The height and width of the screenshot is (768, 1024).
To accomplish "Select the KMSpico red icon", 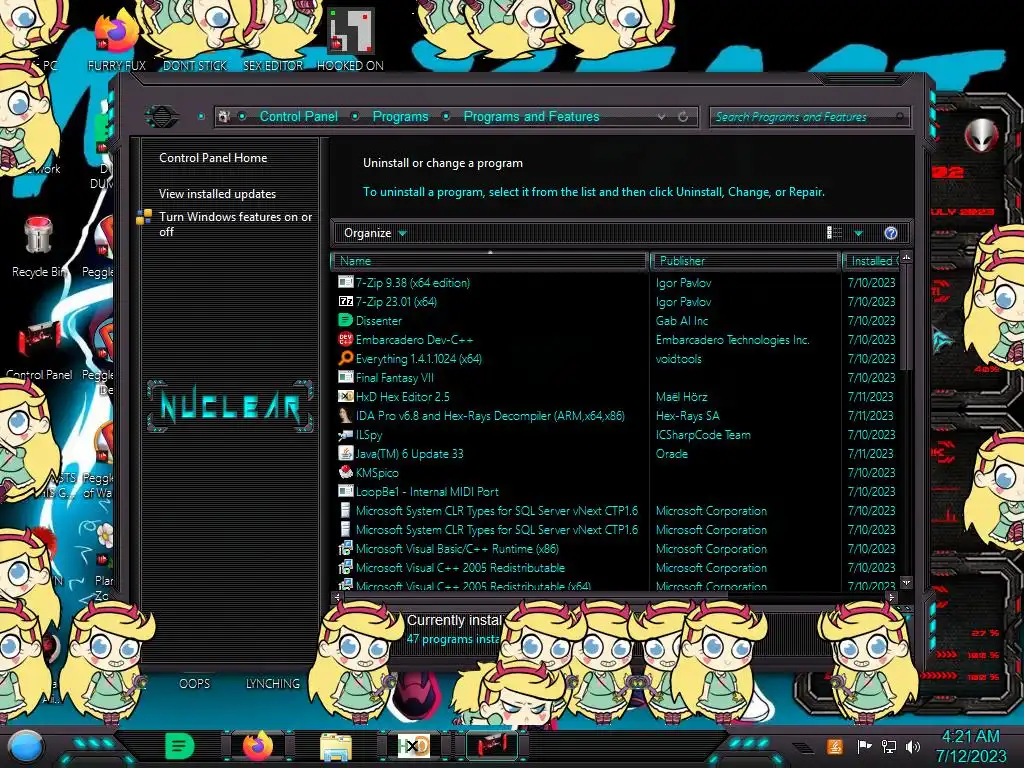I will pos(345,472).
